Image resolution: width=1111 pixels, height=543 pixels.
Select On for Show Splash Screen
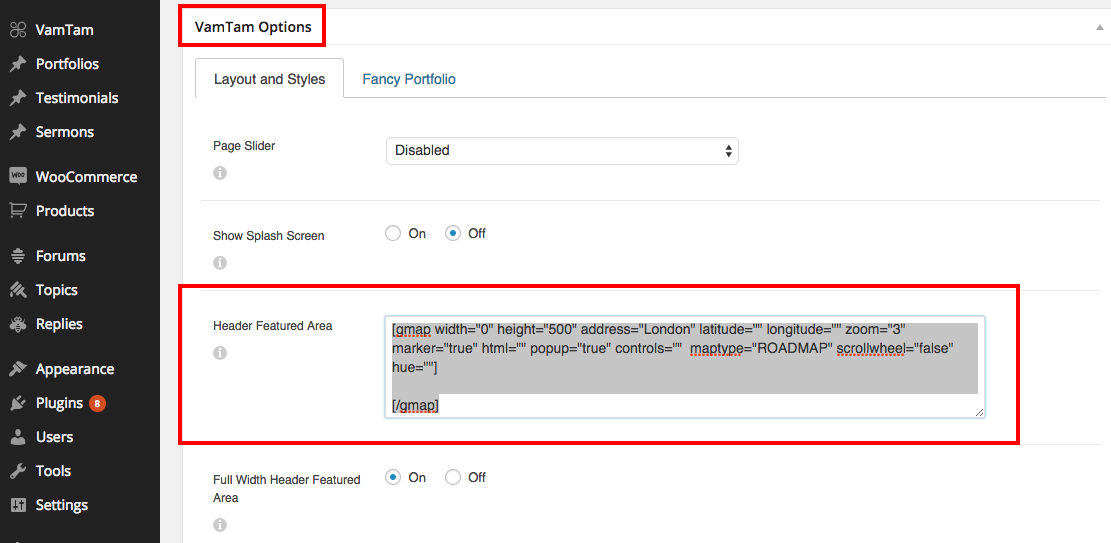[x=393, y=233]
